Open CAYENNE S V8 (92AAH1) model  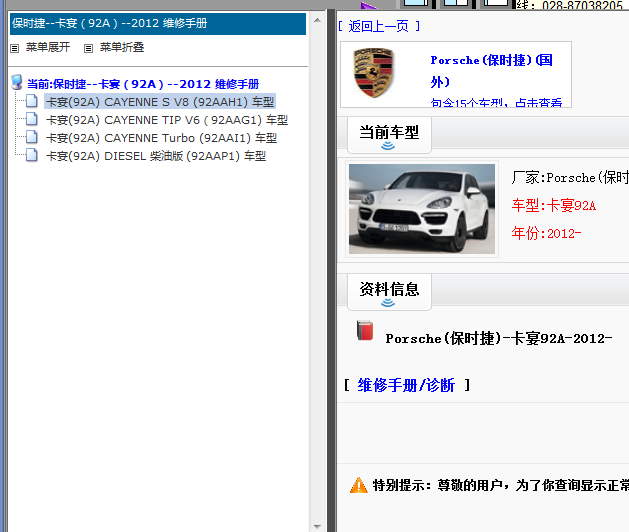(160, 102)
